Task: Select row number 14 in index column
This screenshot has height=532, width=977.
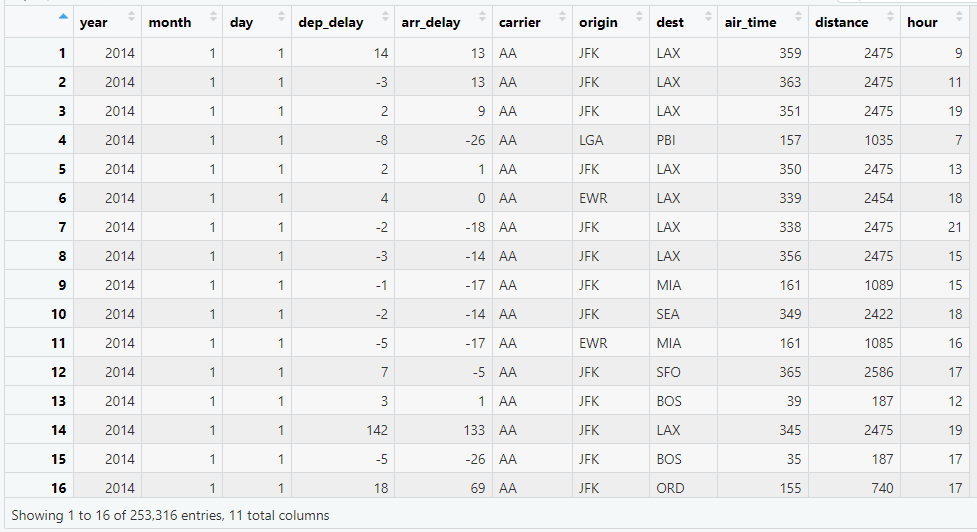Action: tap(58, 430)
